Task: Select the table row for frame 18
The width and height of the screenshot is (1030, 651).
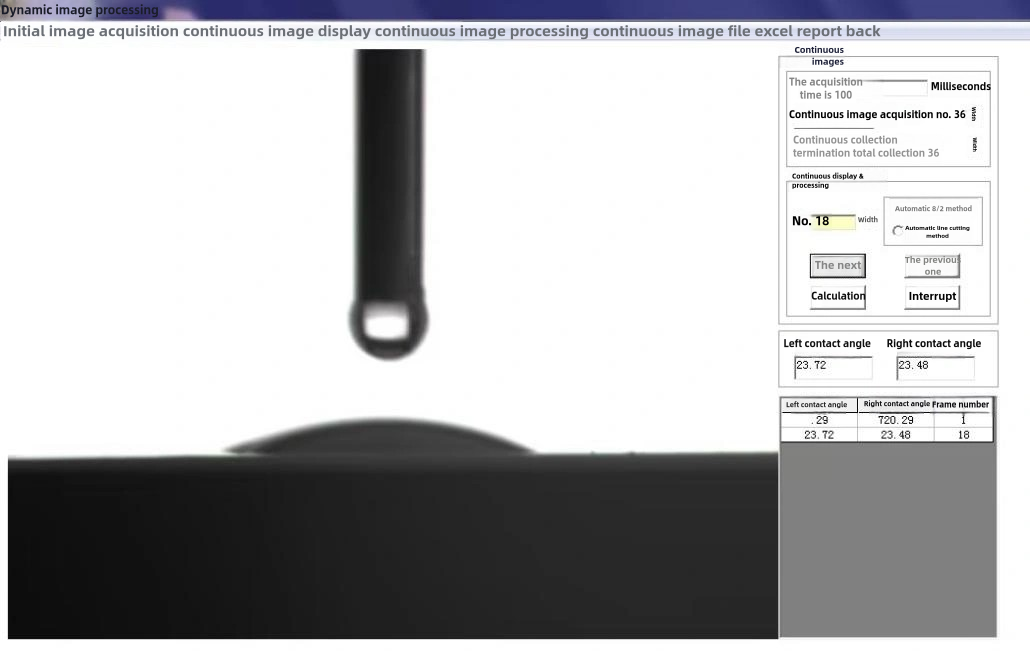Action: tap(887, 435)
